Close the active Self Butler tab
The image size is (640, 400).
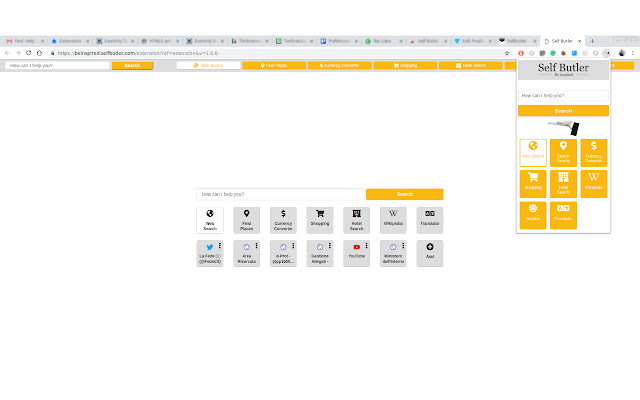pyautogui.click(x=579, y=41)
